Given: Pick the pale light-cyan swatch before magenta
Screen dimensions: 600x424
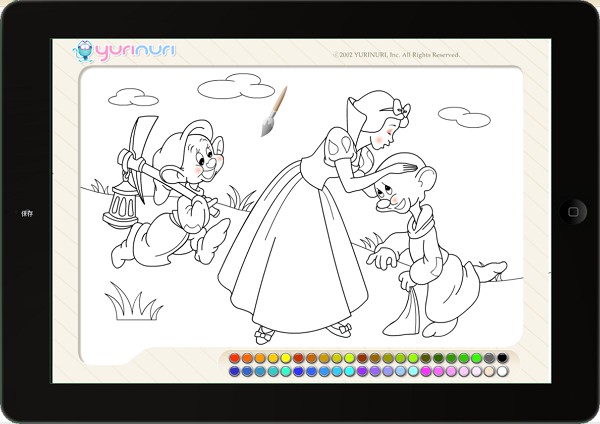Looking at the screenshot, I should (413, 371).
